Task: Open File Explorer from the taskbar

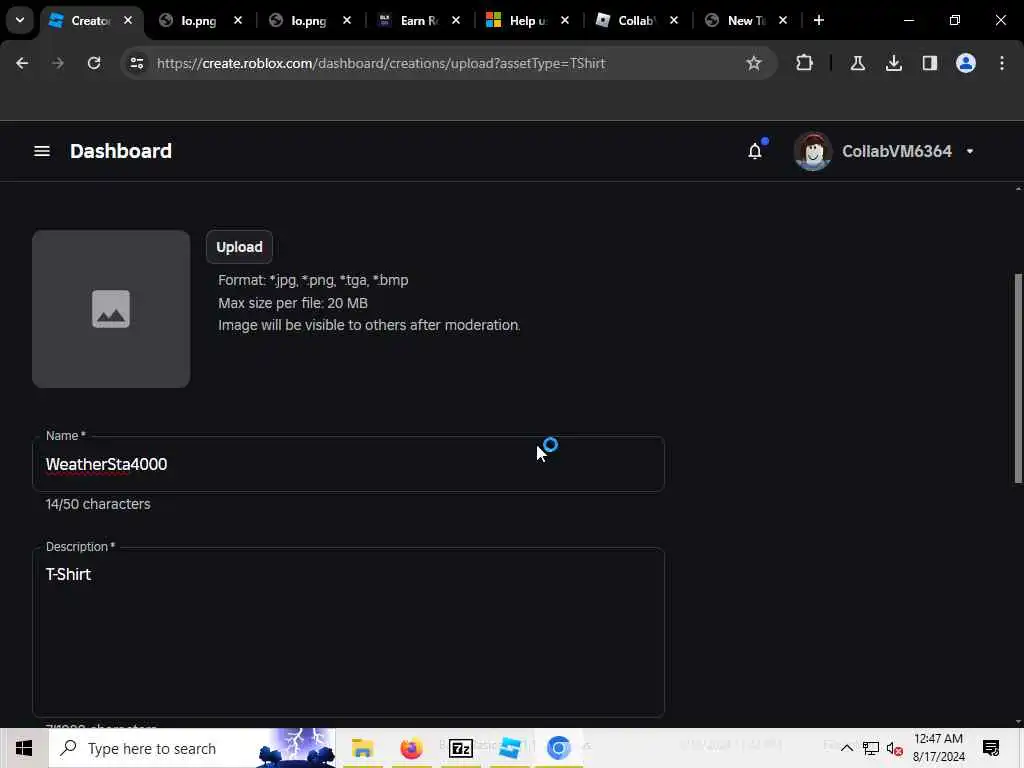Action: [362, 748]
